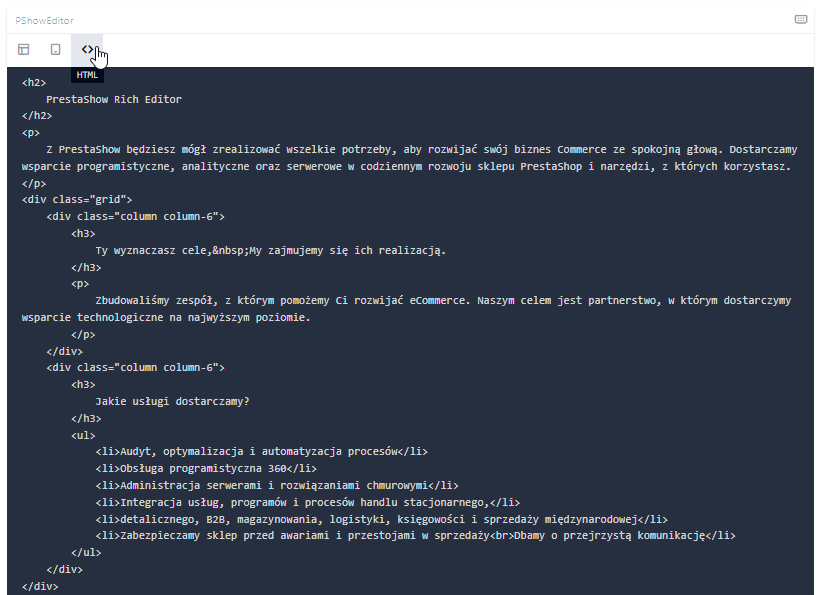Open keyboard shortcuts icon
This screenshot has width=821, height=595.
click(x=801, y=19)
